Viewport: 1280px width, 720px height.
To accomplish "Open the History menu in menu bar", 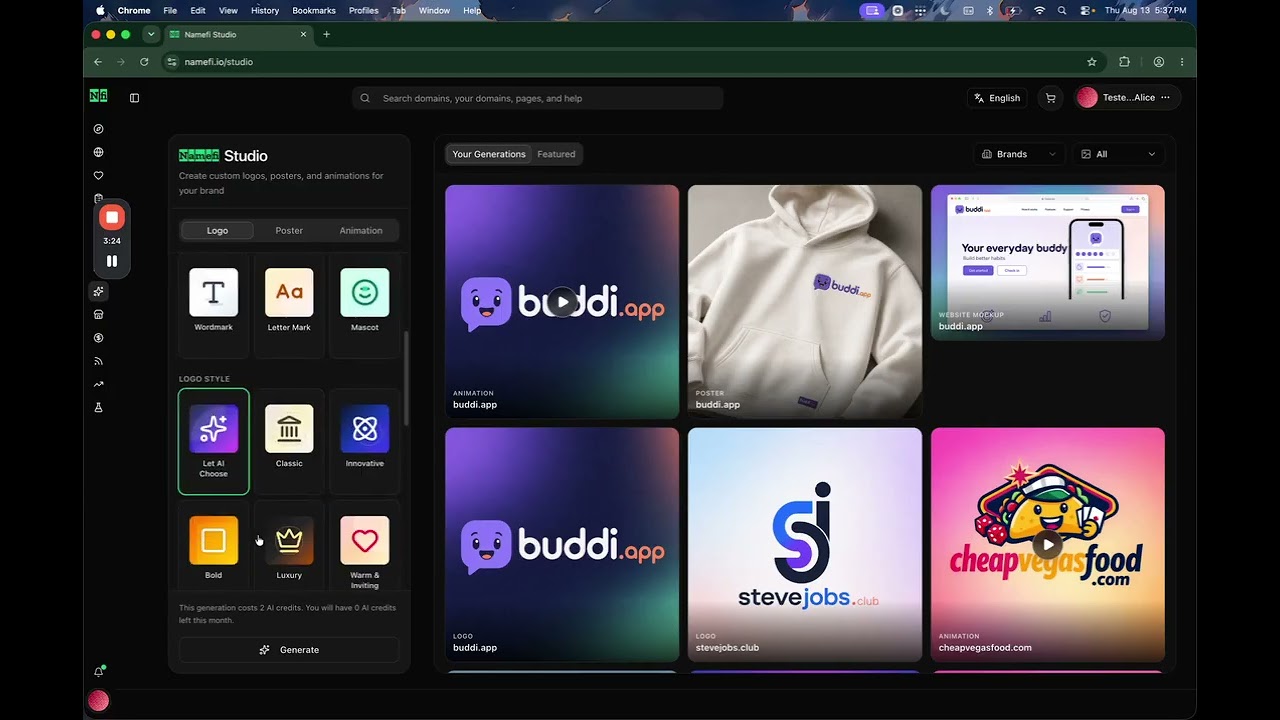I will pyautogui.click(x=265, y=10).
